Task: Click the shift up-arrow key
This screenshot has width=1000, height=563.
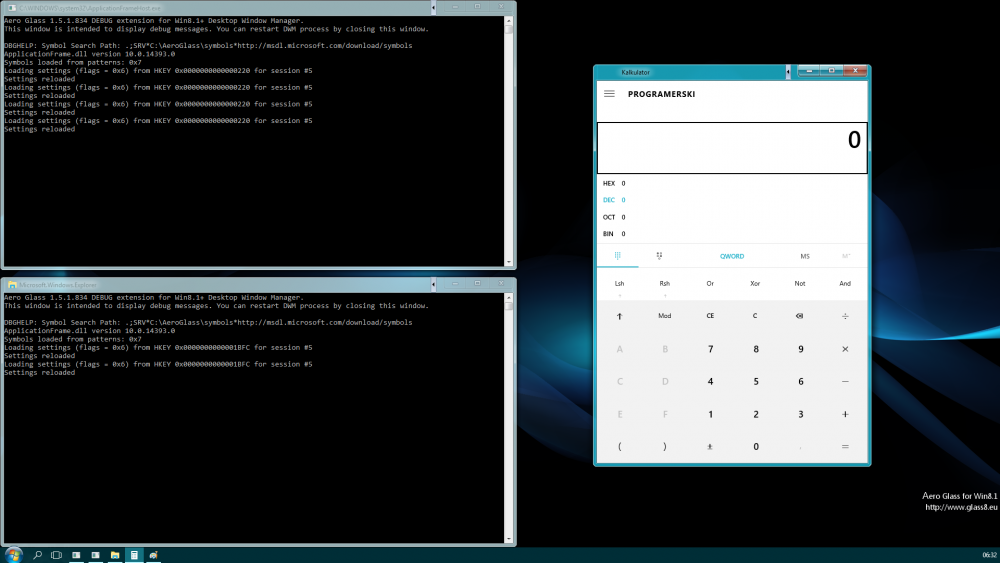Action: (619, 316)
